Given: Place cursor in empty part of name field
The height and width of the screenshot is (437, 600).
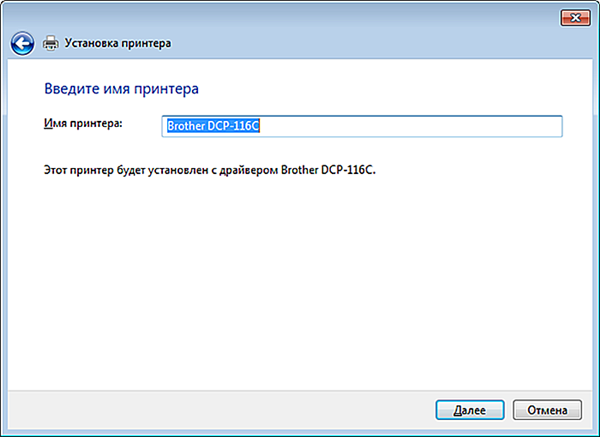Looking at the screenshot, I should point(409,126).
